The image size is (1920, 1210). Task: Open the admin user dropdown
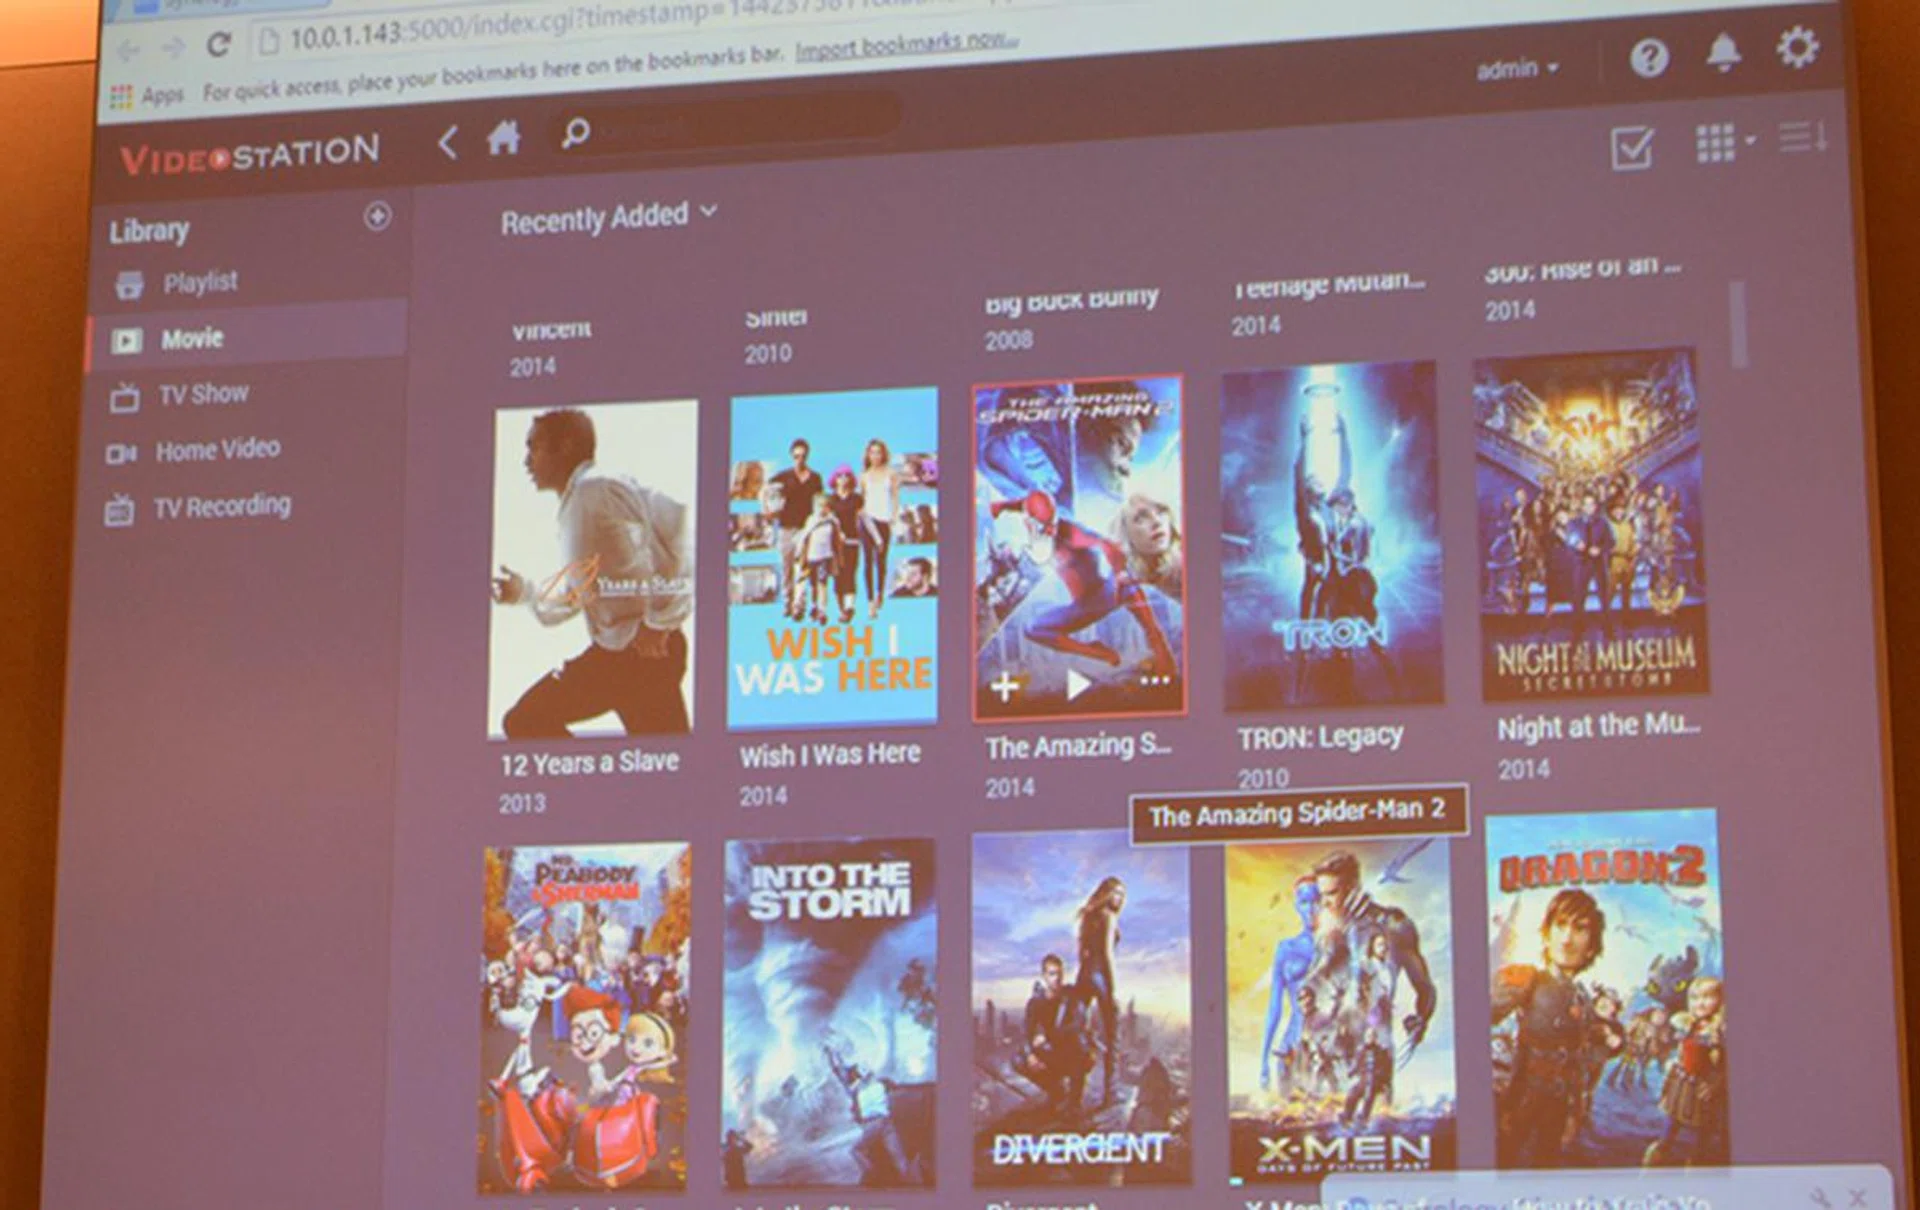1517,69
